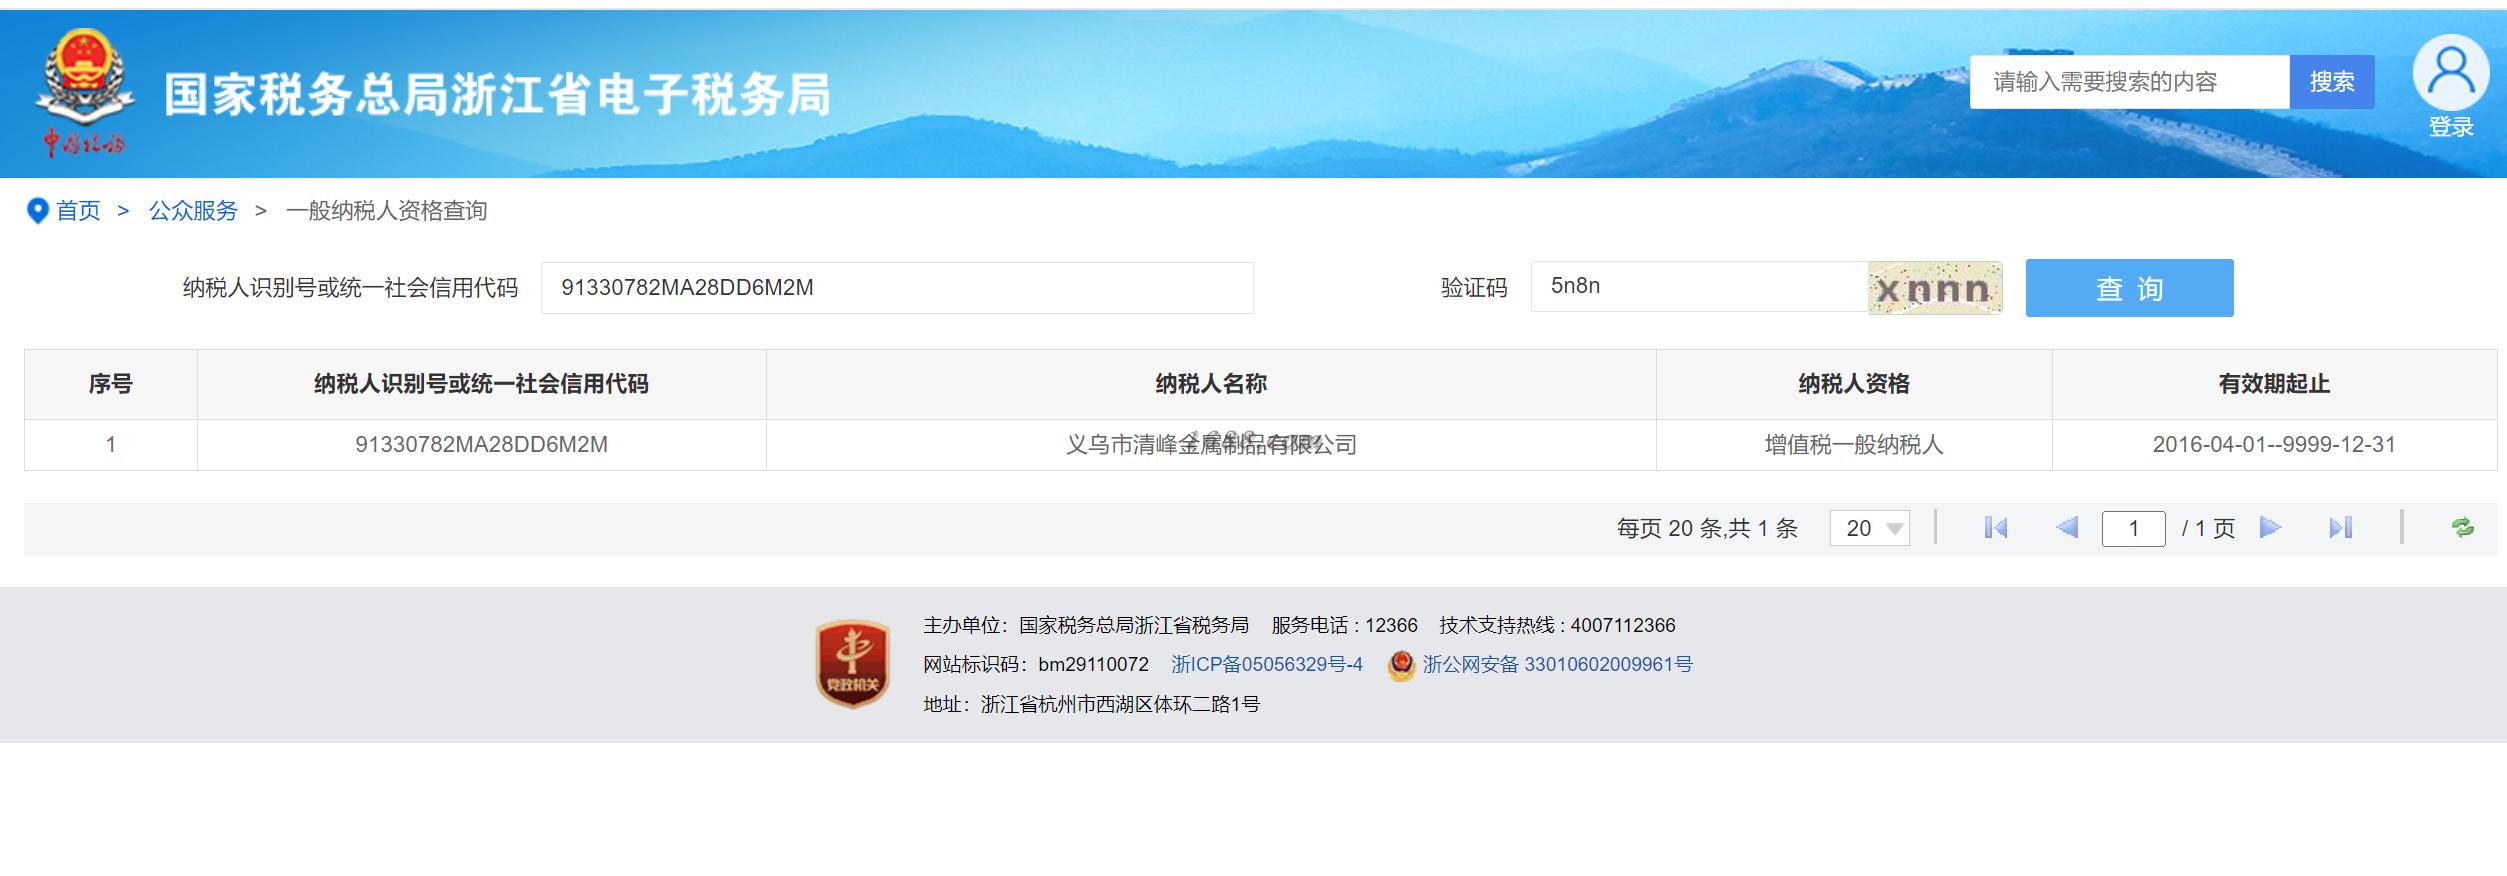Screen dimensions: 2507x876
Task: Focus the 验证码 captcha input field
Action: coord(1699,287)
